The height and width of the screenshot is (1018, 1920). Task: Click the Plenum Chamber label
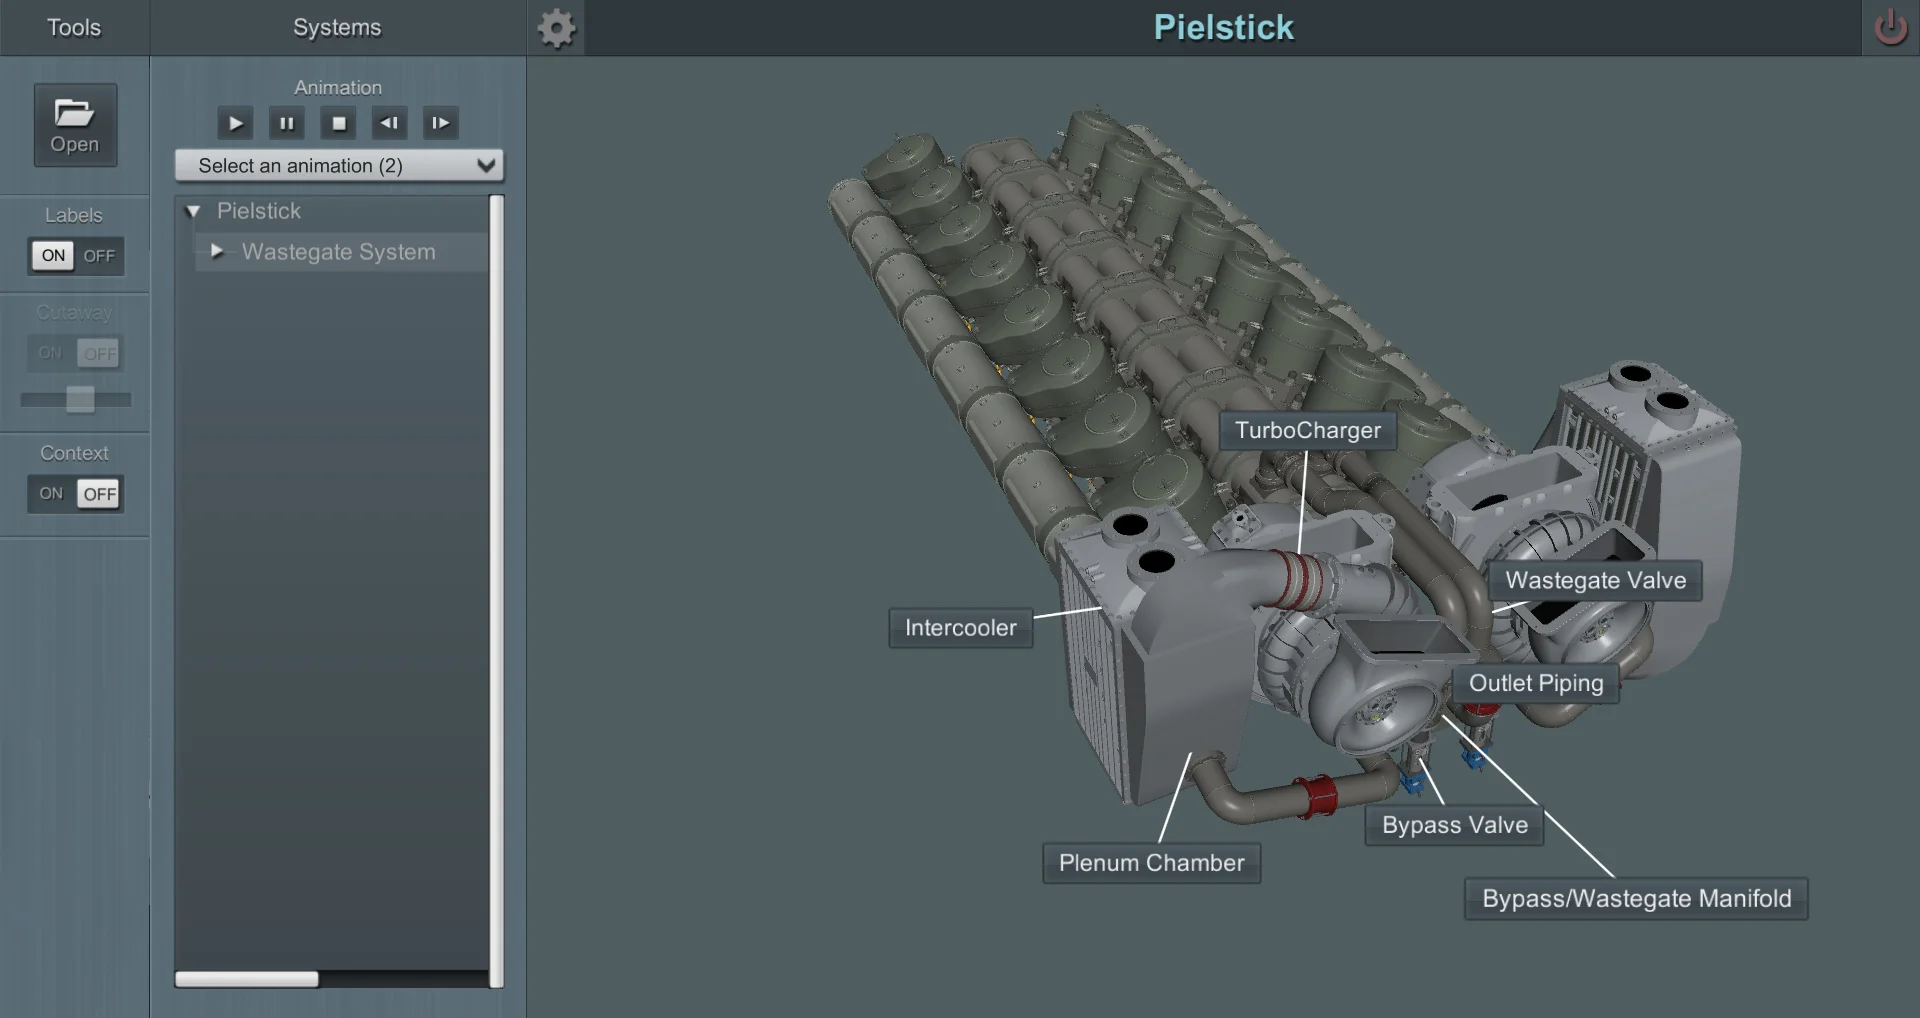pos(1152,863)
